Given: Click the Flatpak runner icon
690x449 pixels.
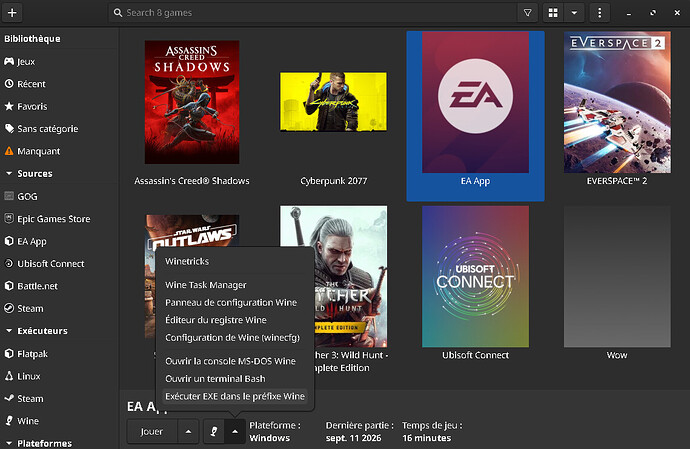Looking at the screenshot, I should coord(9,353).
